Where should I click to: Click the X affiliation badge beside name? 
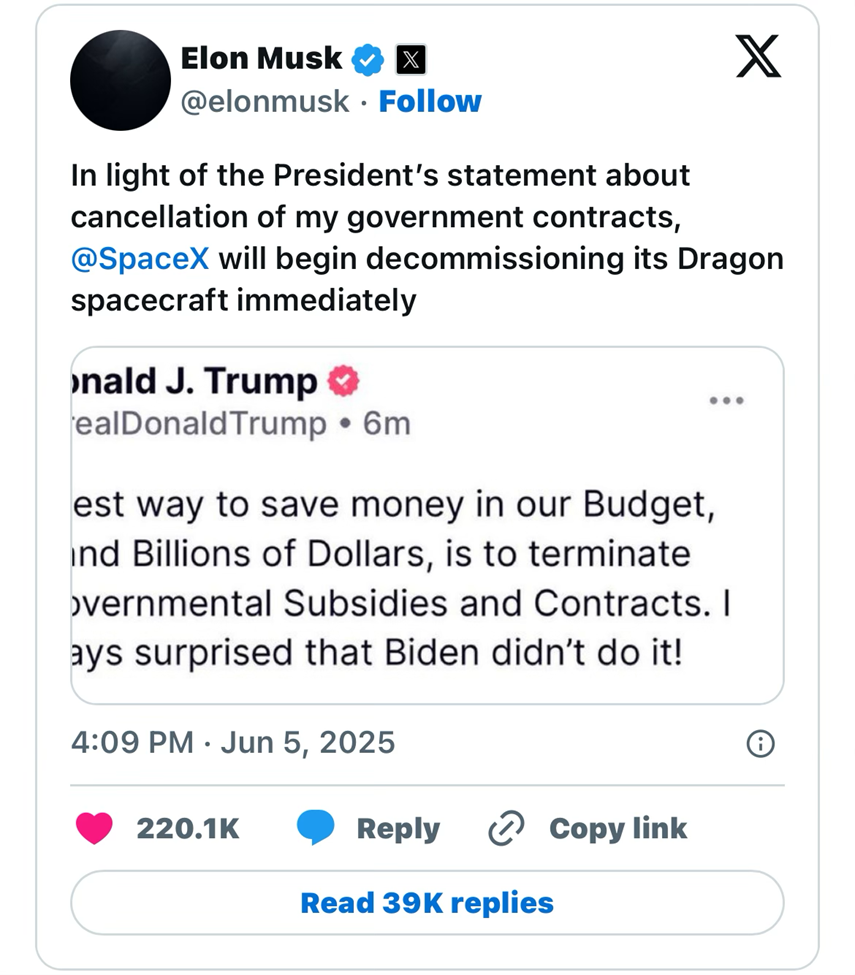[x=411, y=60]
